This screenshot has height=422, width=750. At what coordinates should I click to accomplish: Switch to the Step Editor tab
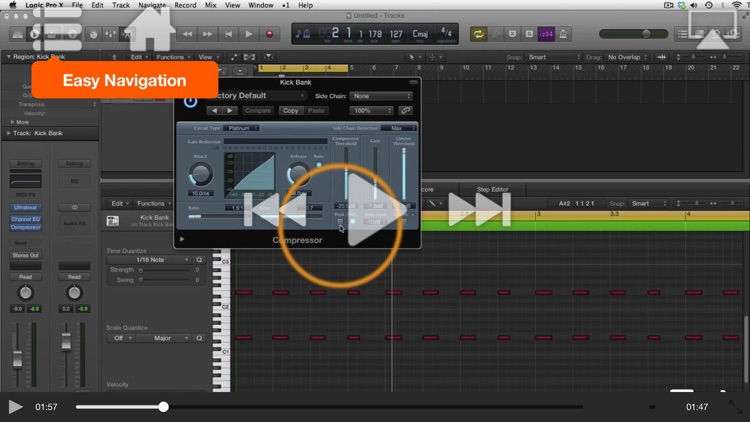(492, 189)
